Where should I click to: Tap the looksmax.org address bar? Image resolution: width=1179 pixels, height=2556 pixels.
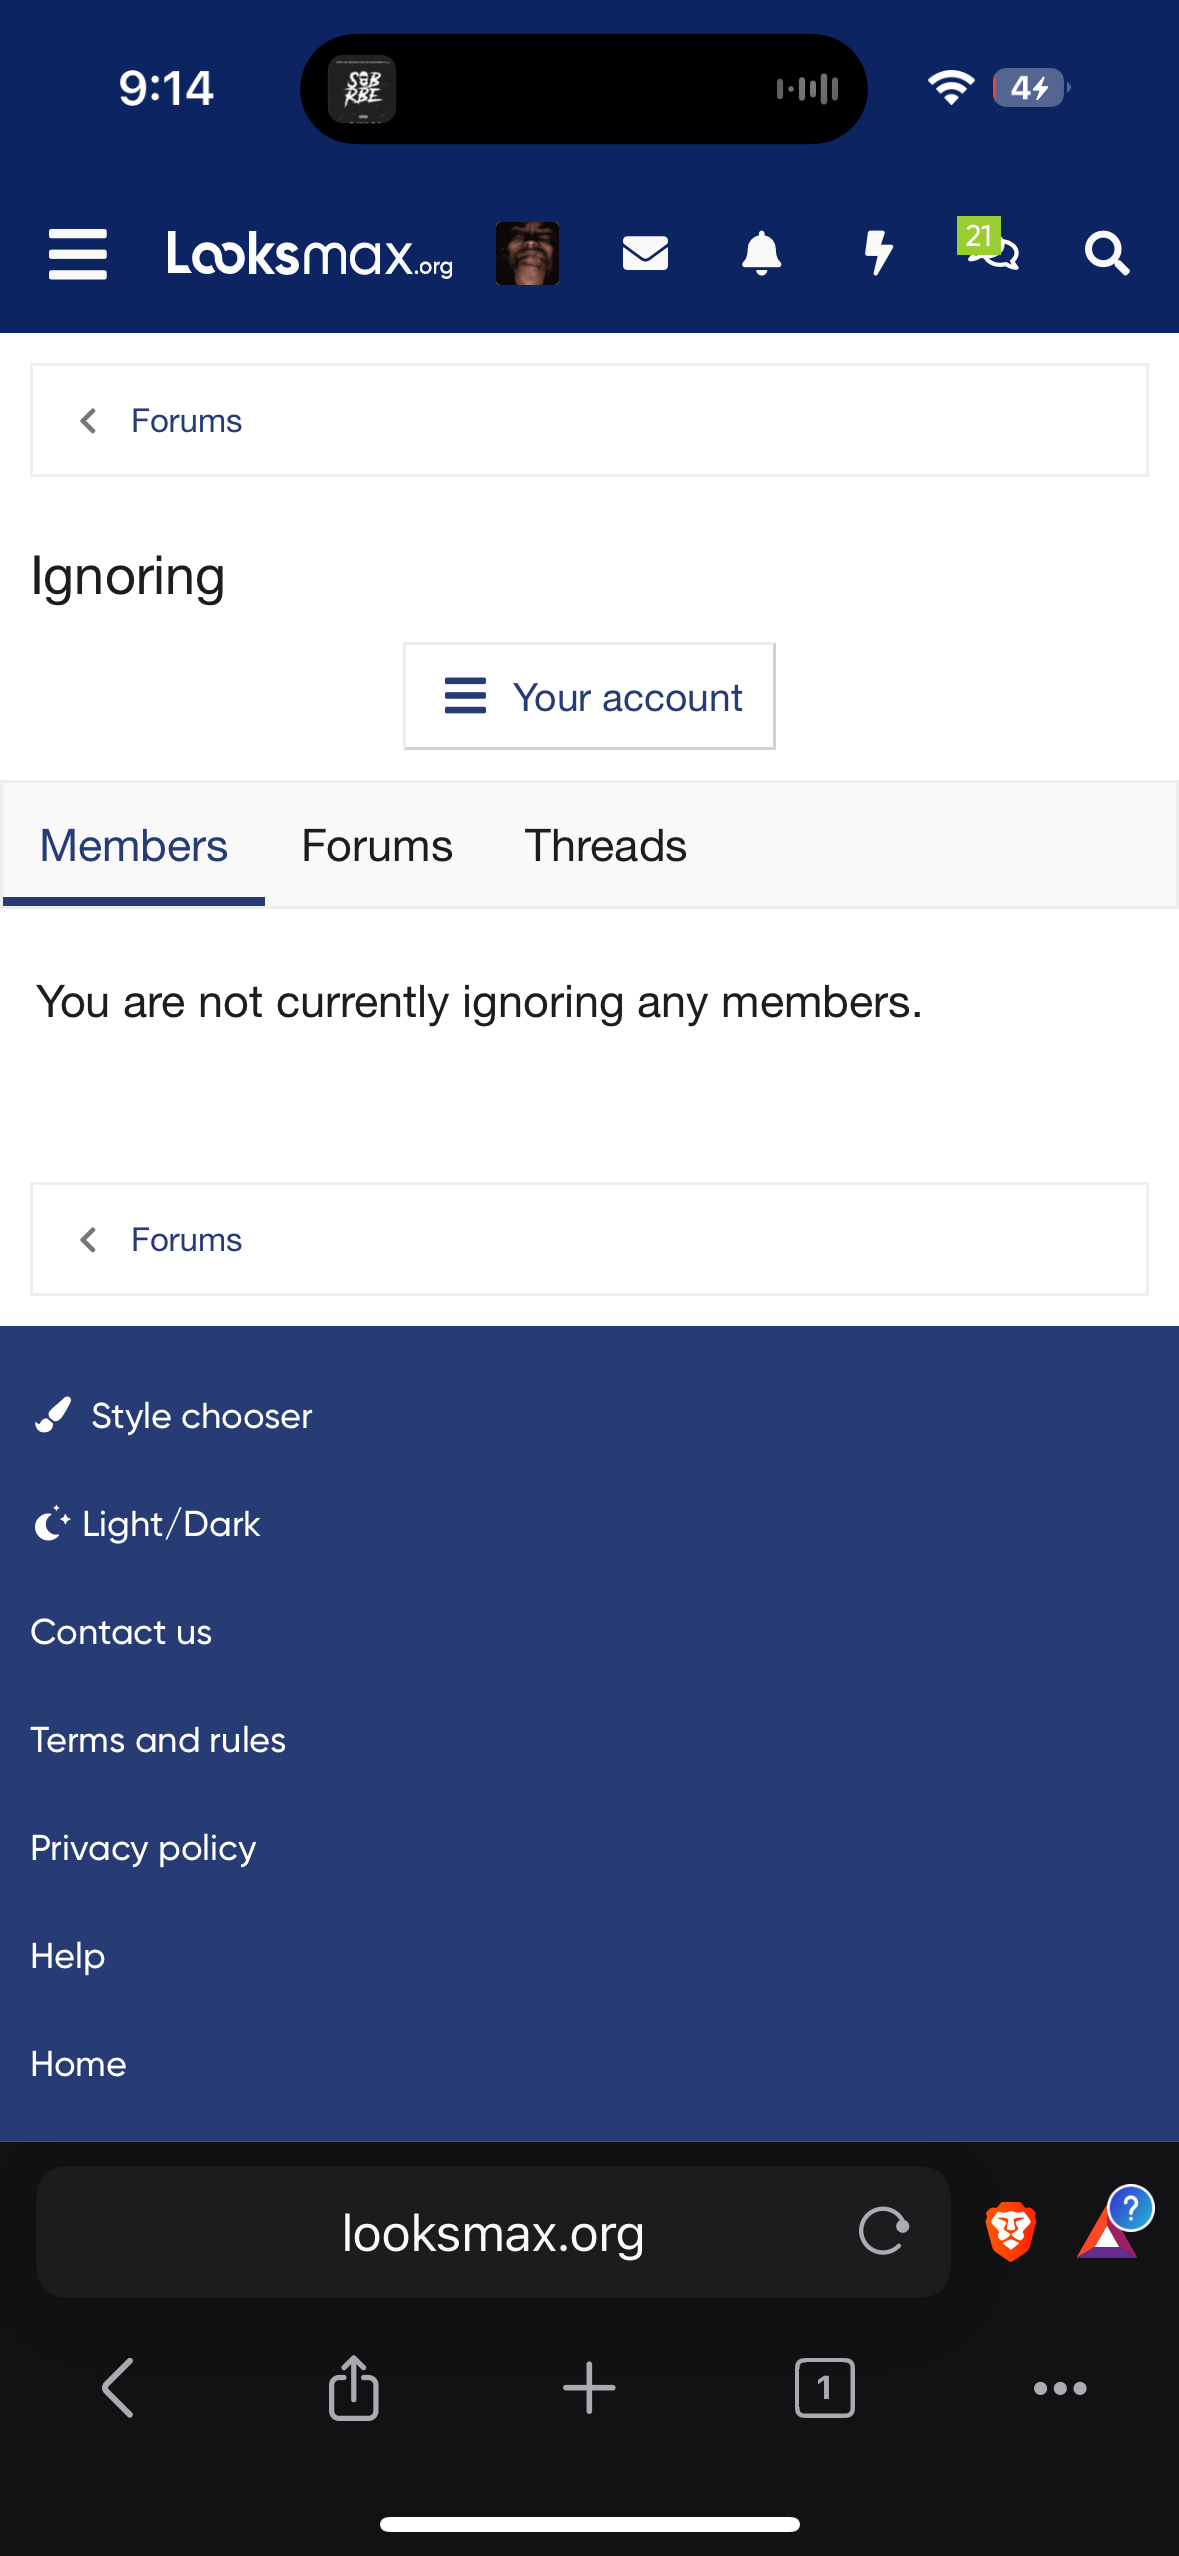pyautogui.click(x=492, y=2232)
